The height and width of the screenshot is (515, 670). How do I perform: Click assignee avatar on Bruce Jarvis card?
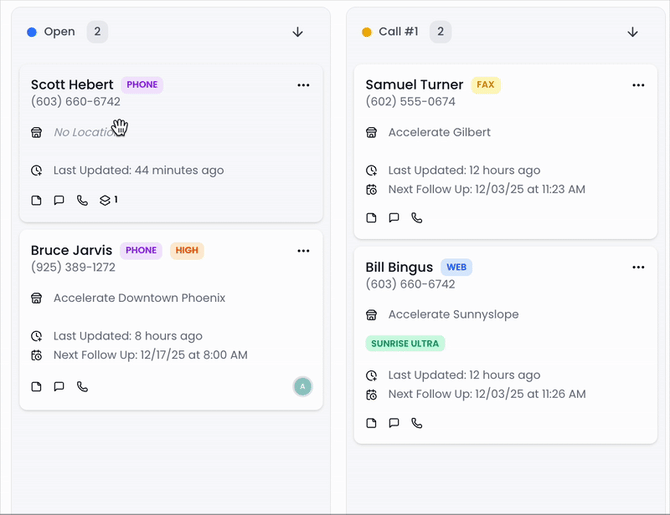click(x=302, y=387)
